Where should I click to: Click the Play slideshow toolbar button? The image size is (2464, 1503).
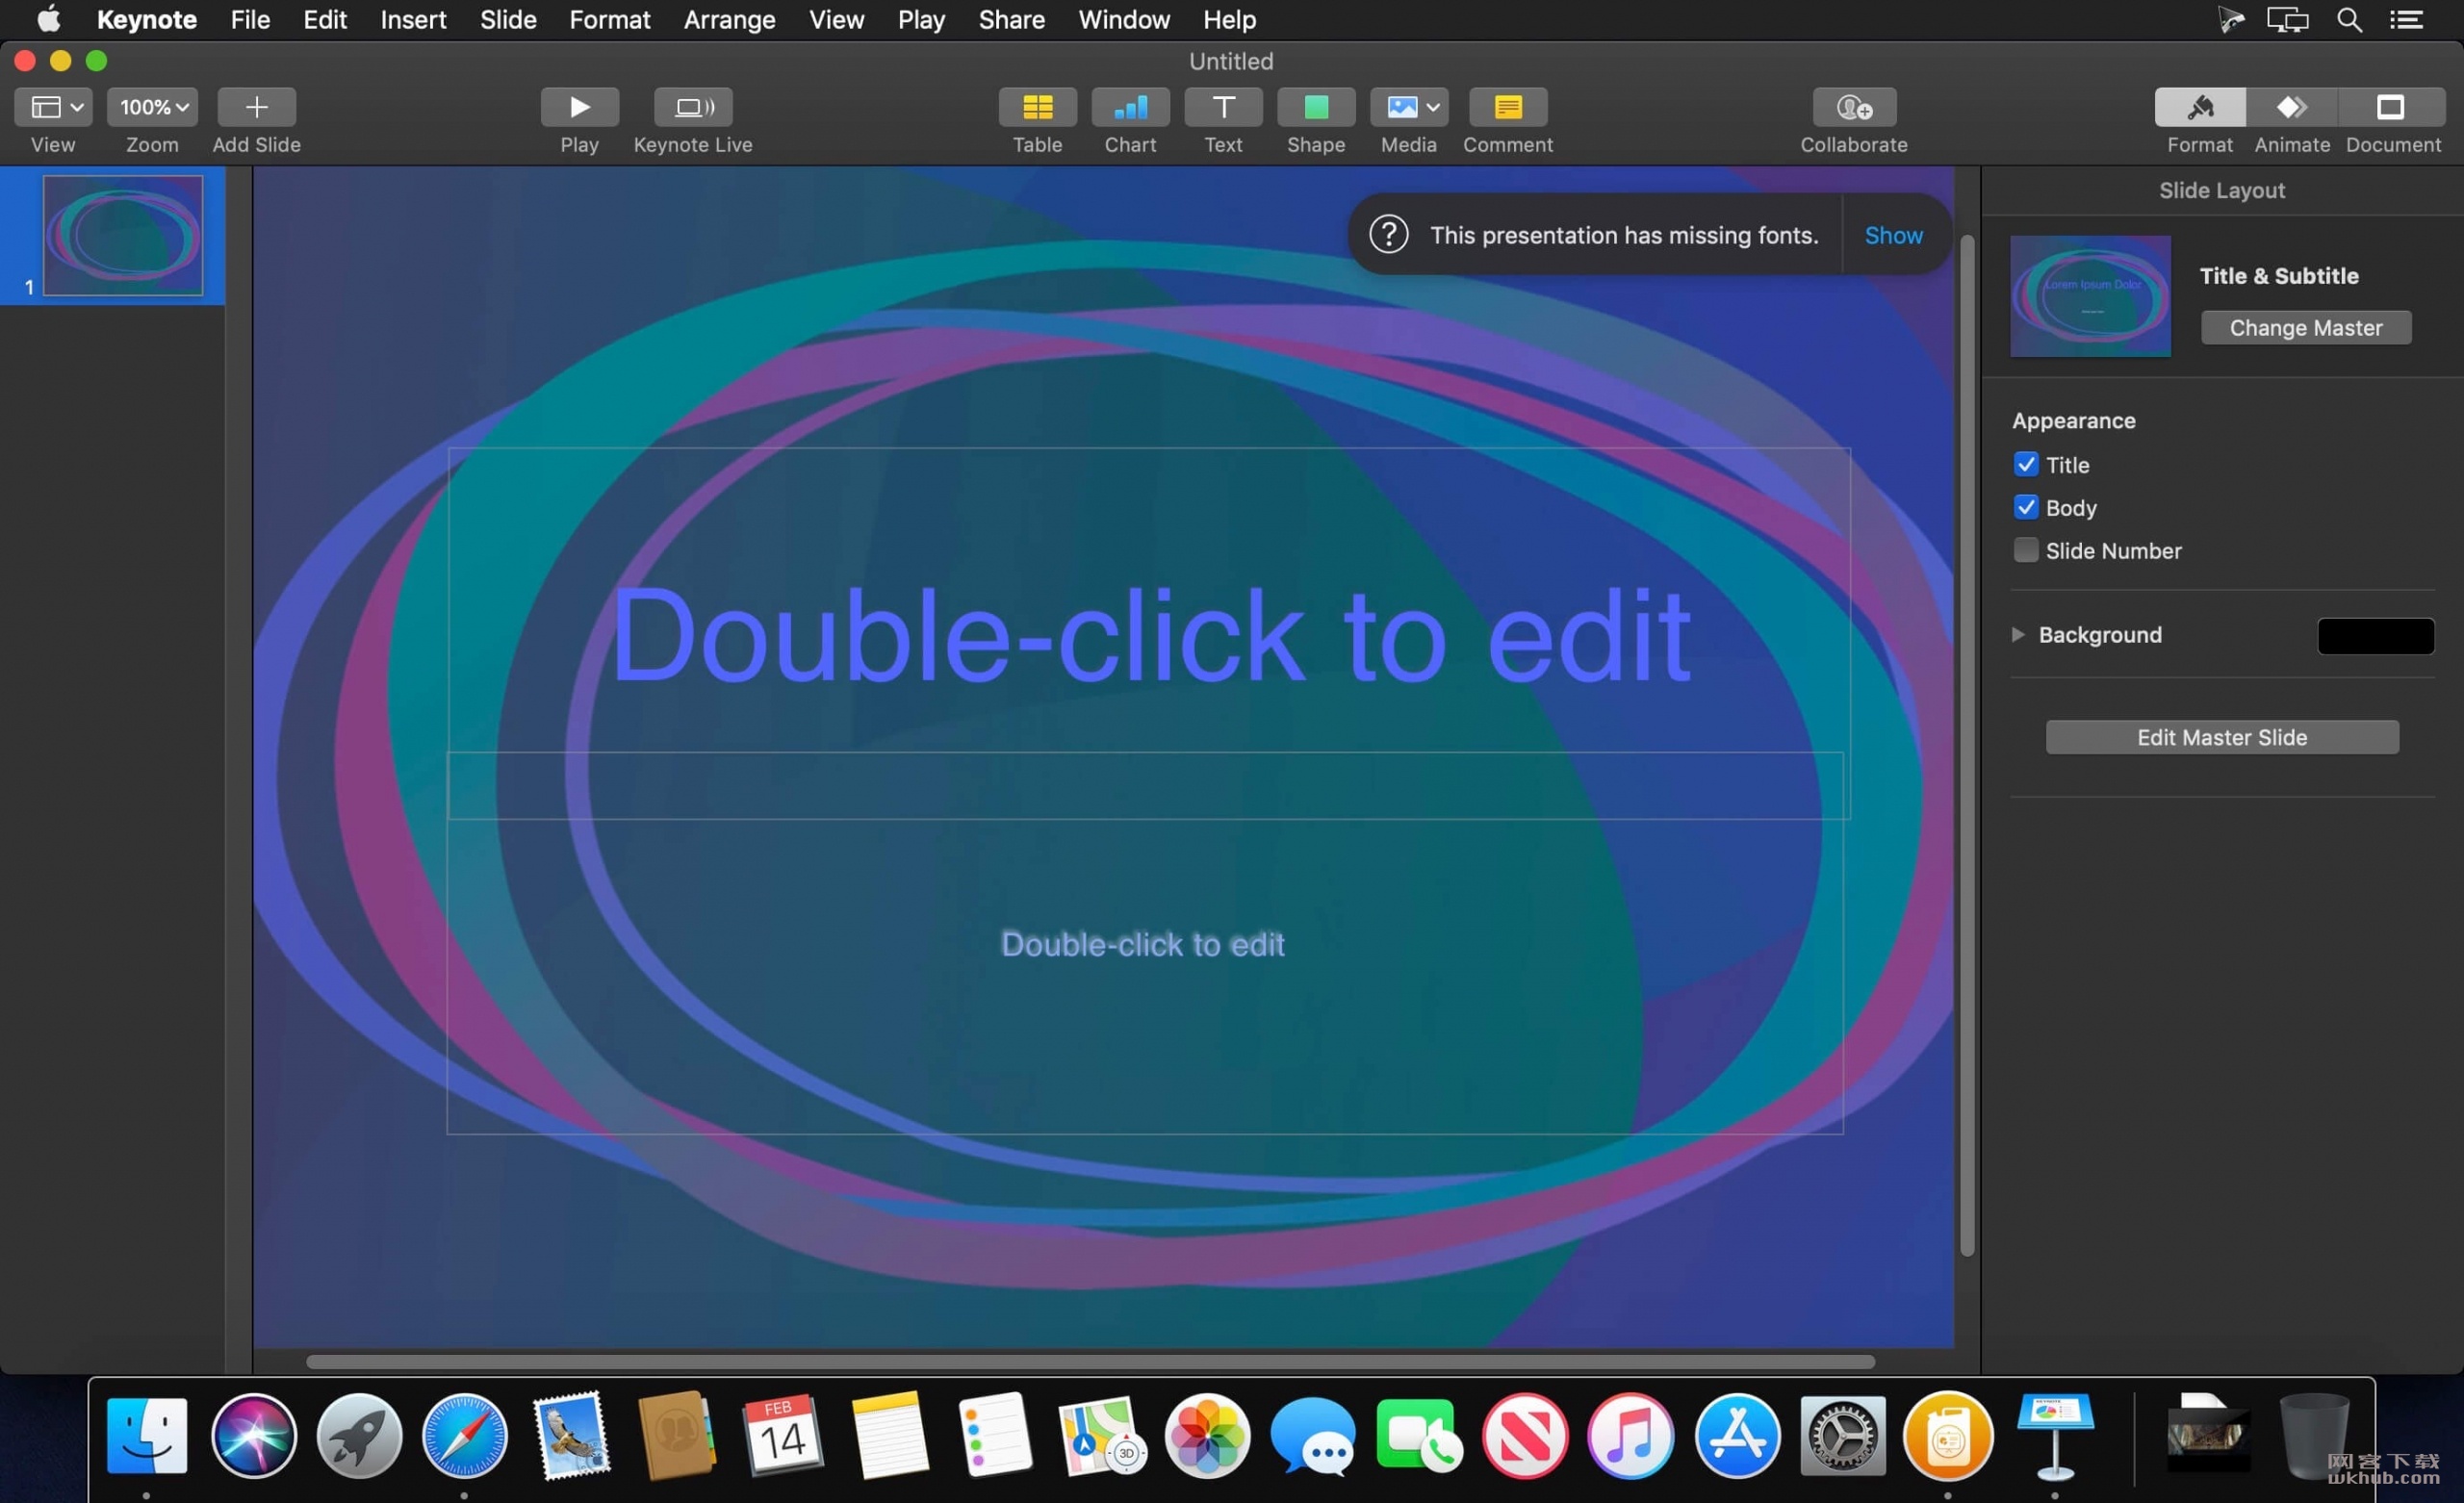[x=579, y=107]
